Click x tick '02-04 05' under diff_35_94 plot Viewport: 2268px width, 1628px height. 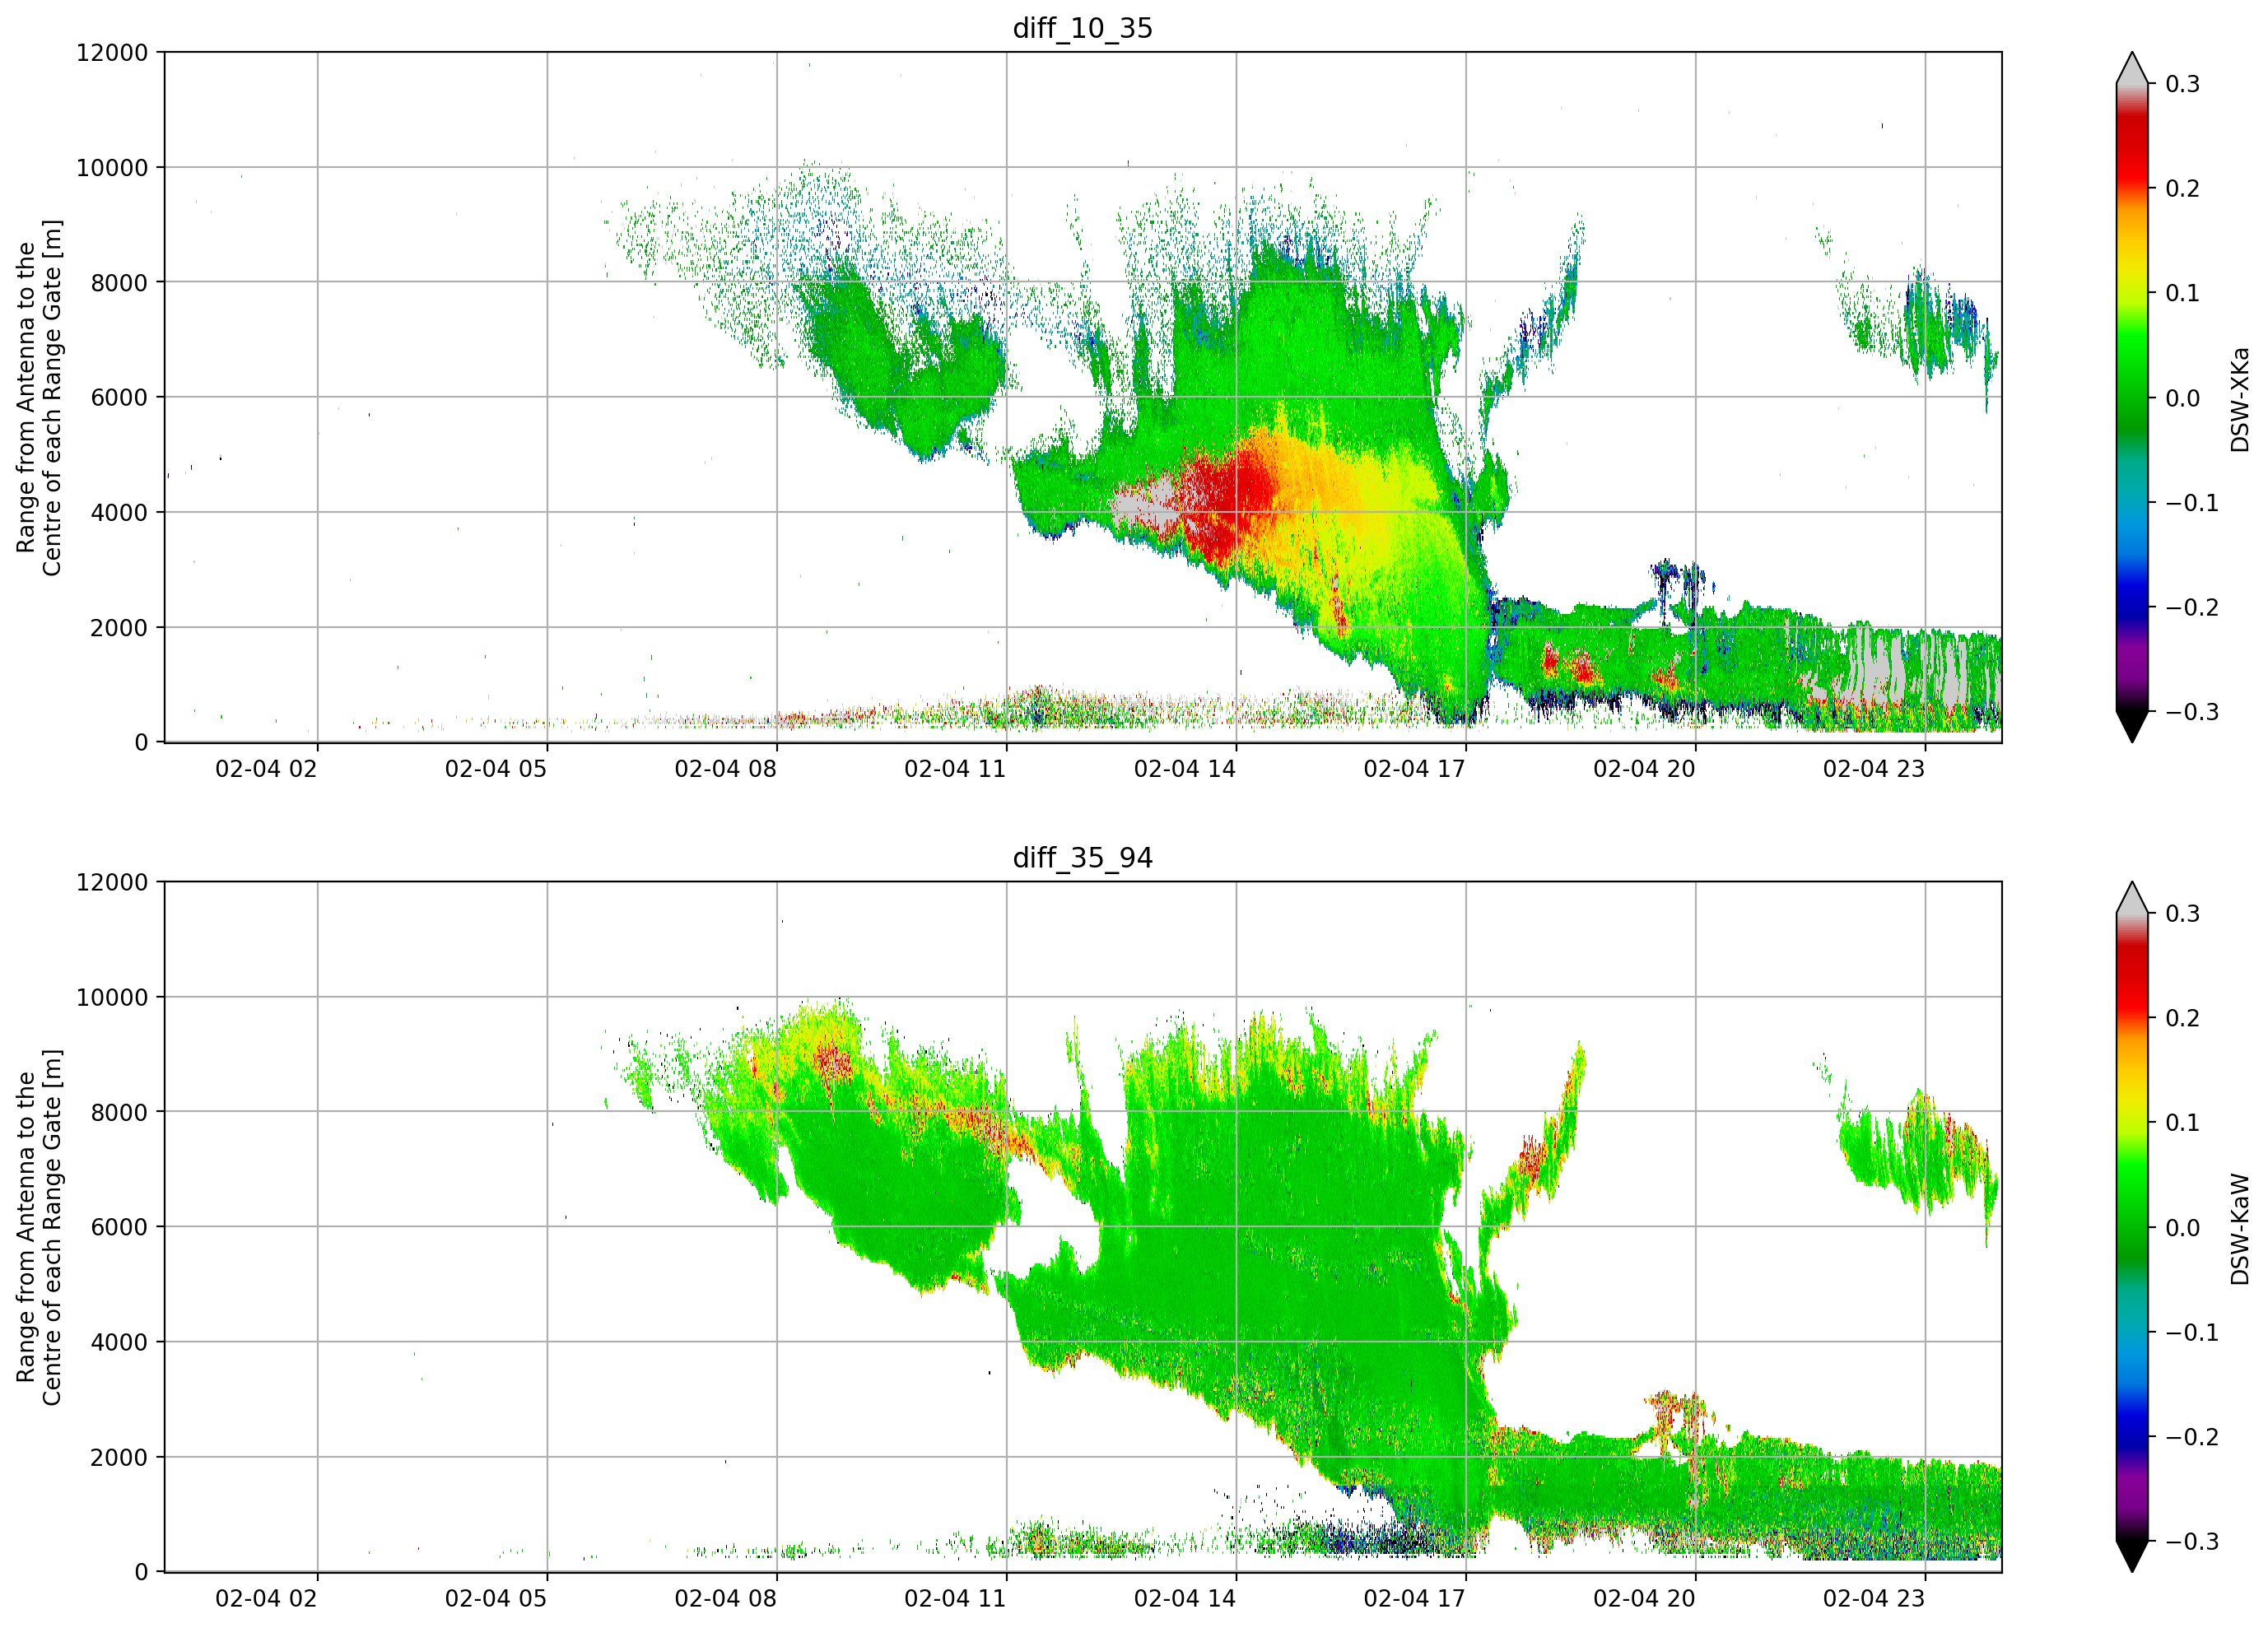496,1599
